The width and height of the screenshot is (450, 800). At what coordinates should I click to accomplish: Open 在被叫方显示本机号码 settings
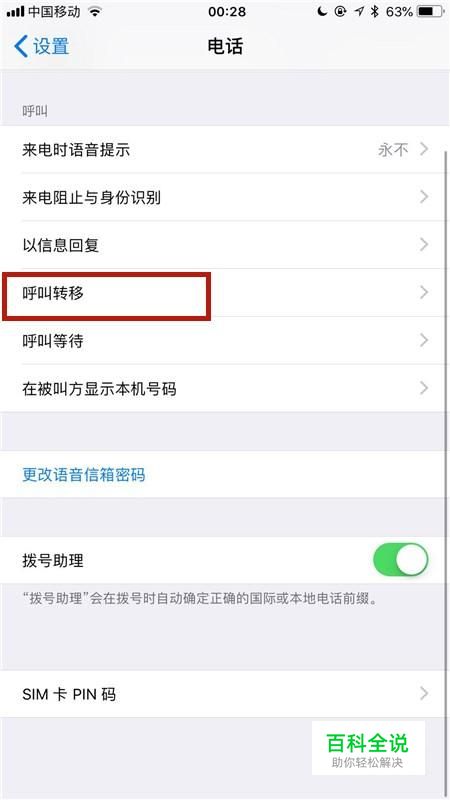click(225, 389)
